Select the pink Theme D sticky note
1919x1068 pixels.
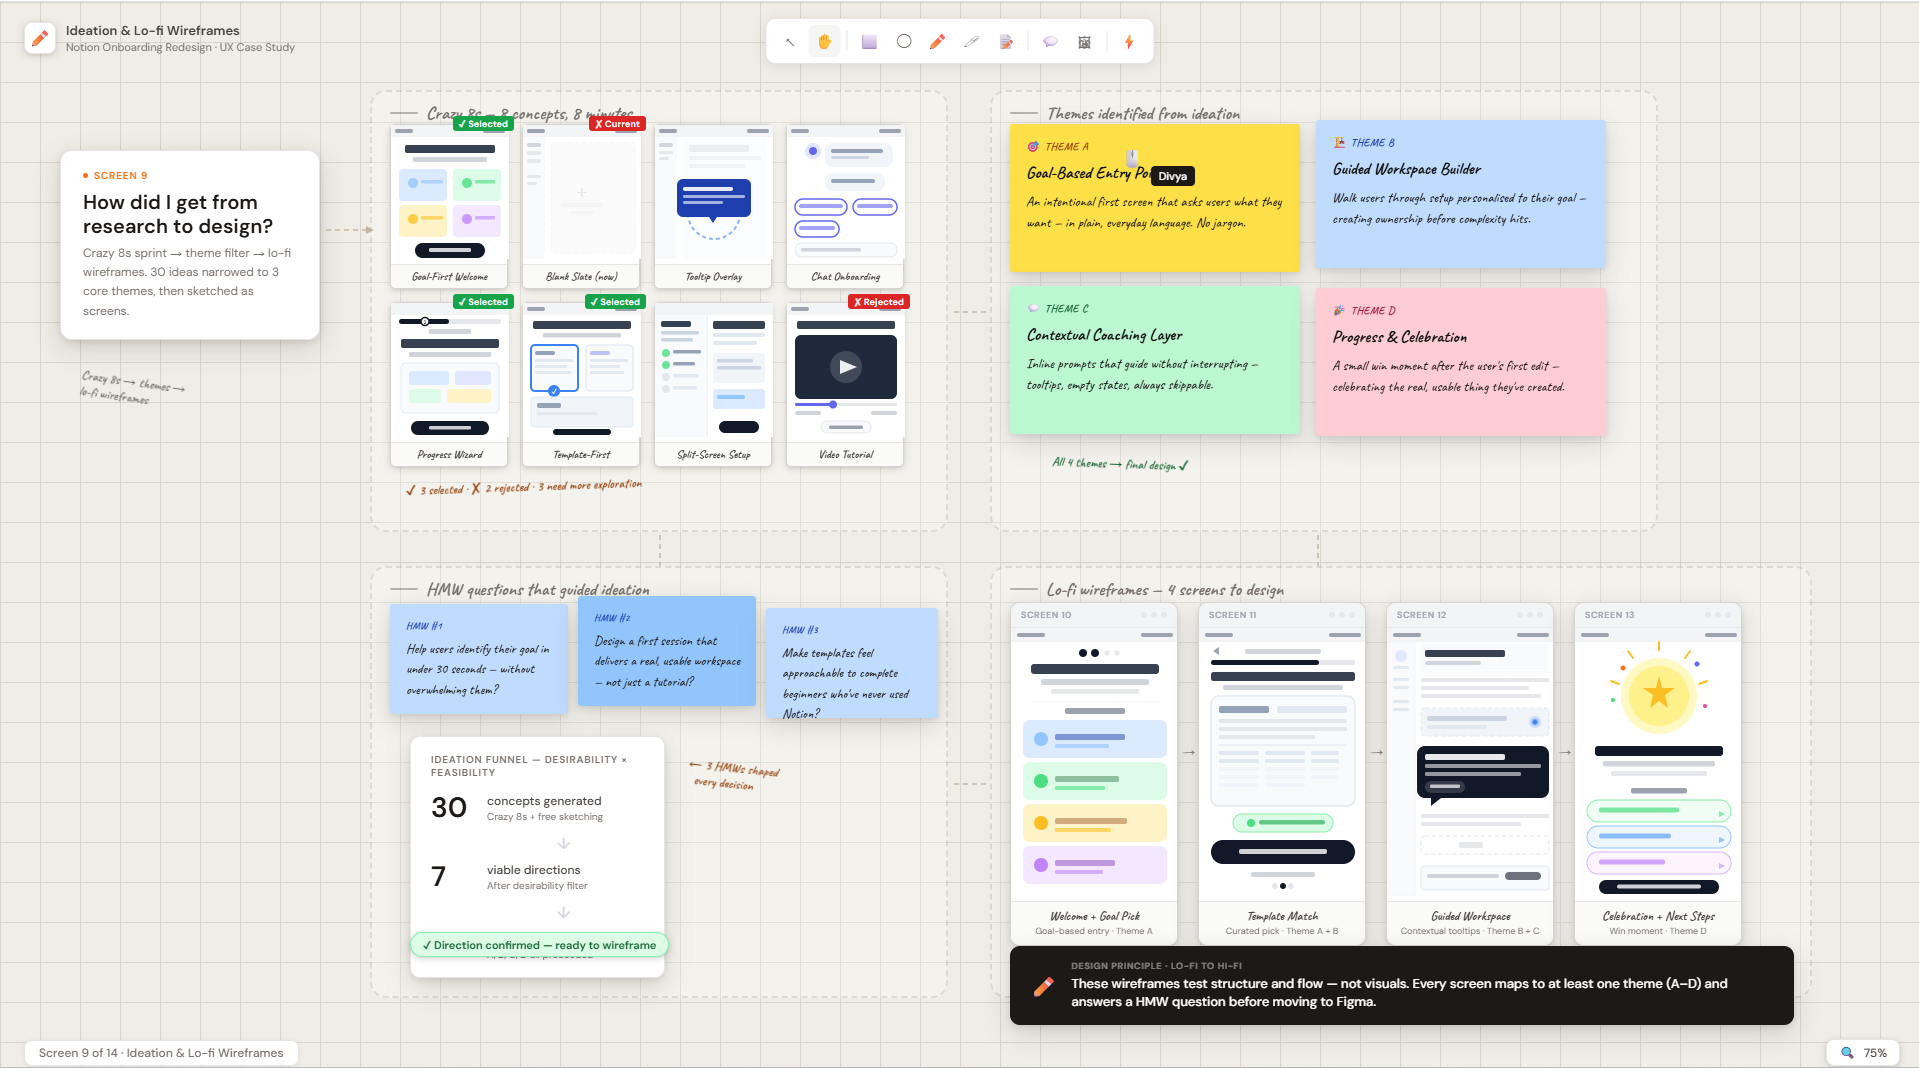click(x=1460, y=362)
